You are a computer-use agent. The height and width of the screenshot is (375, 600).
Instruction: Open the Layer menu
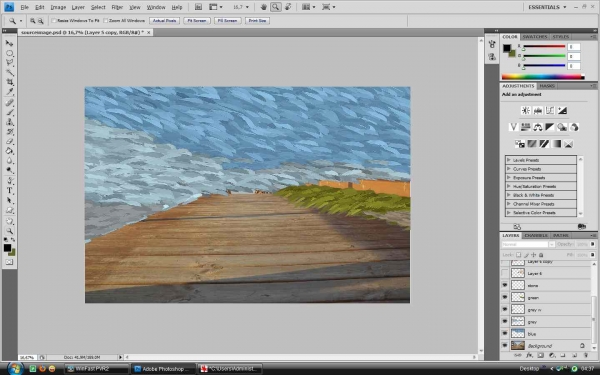coord(78,7)
